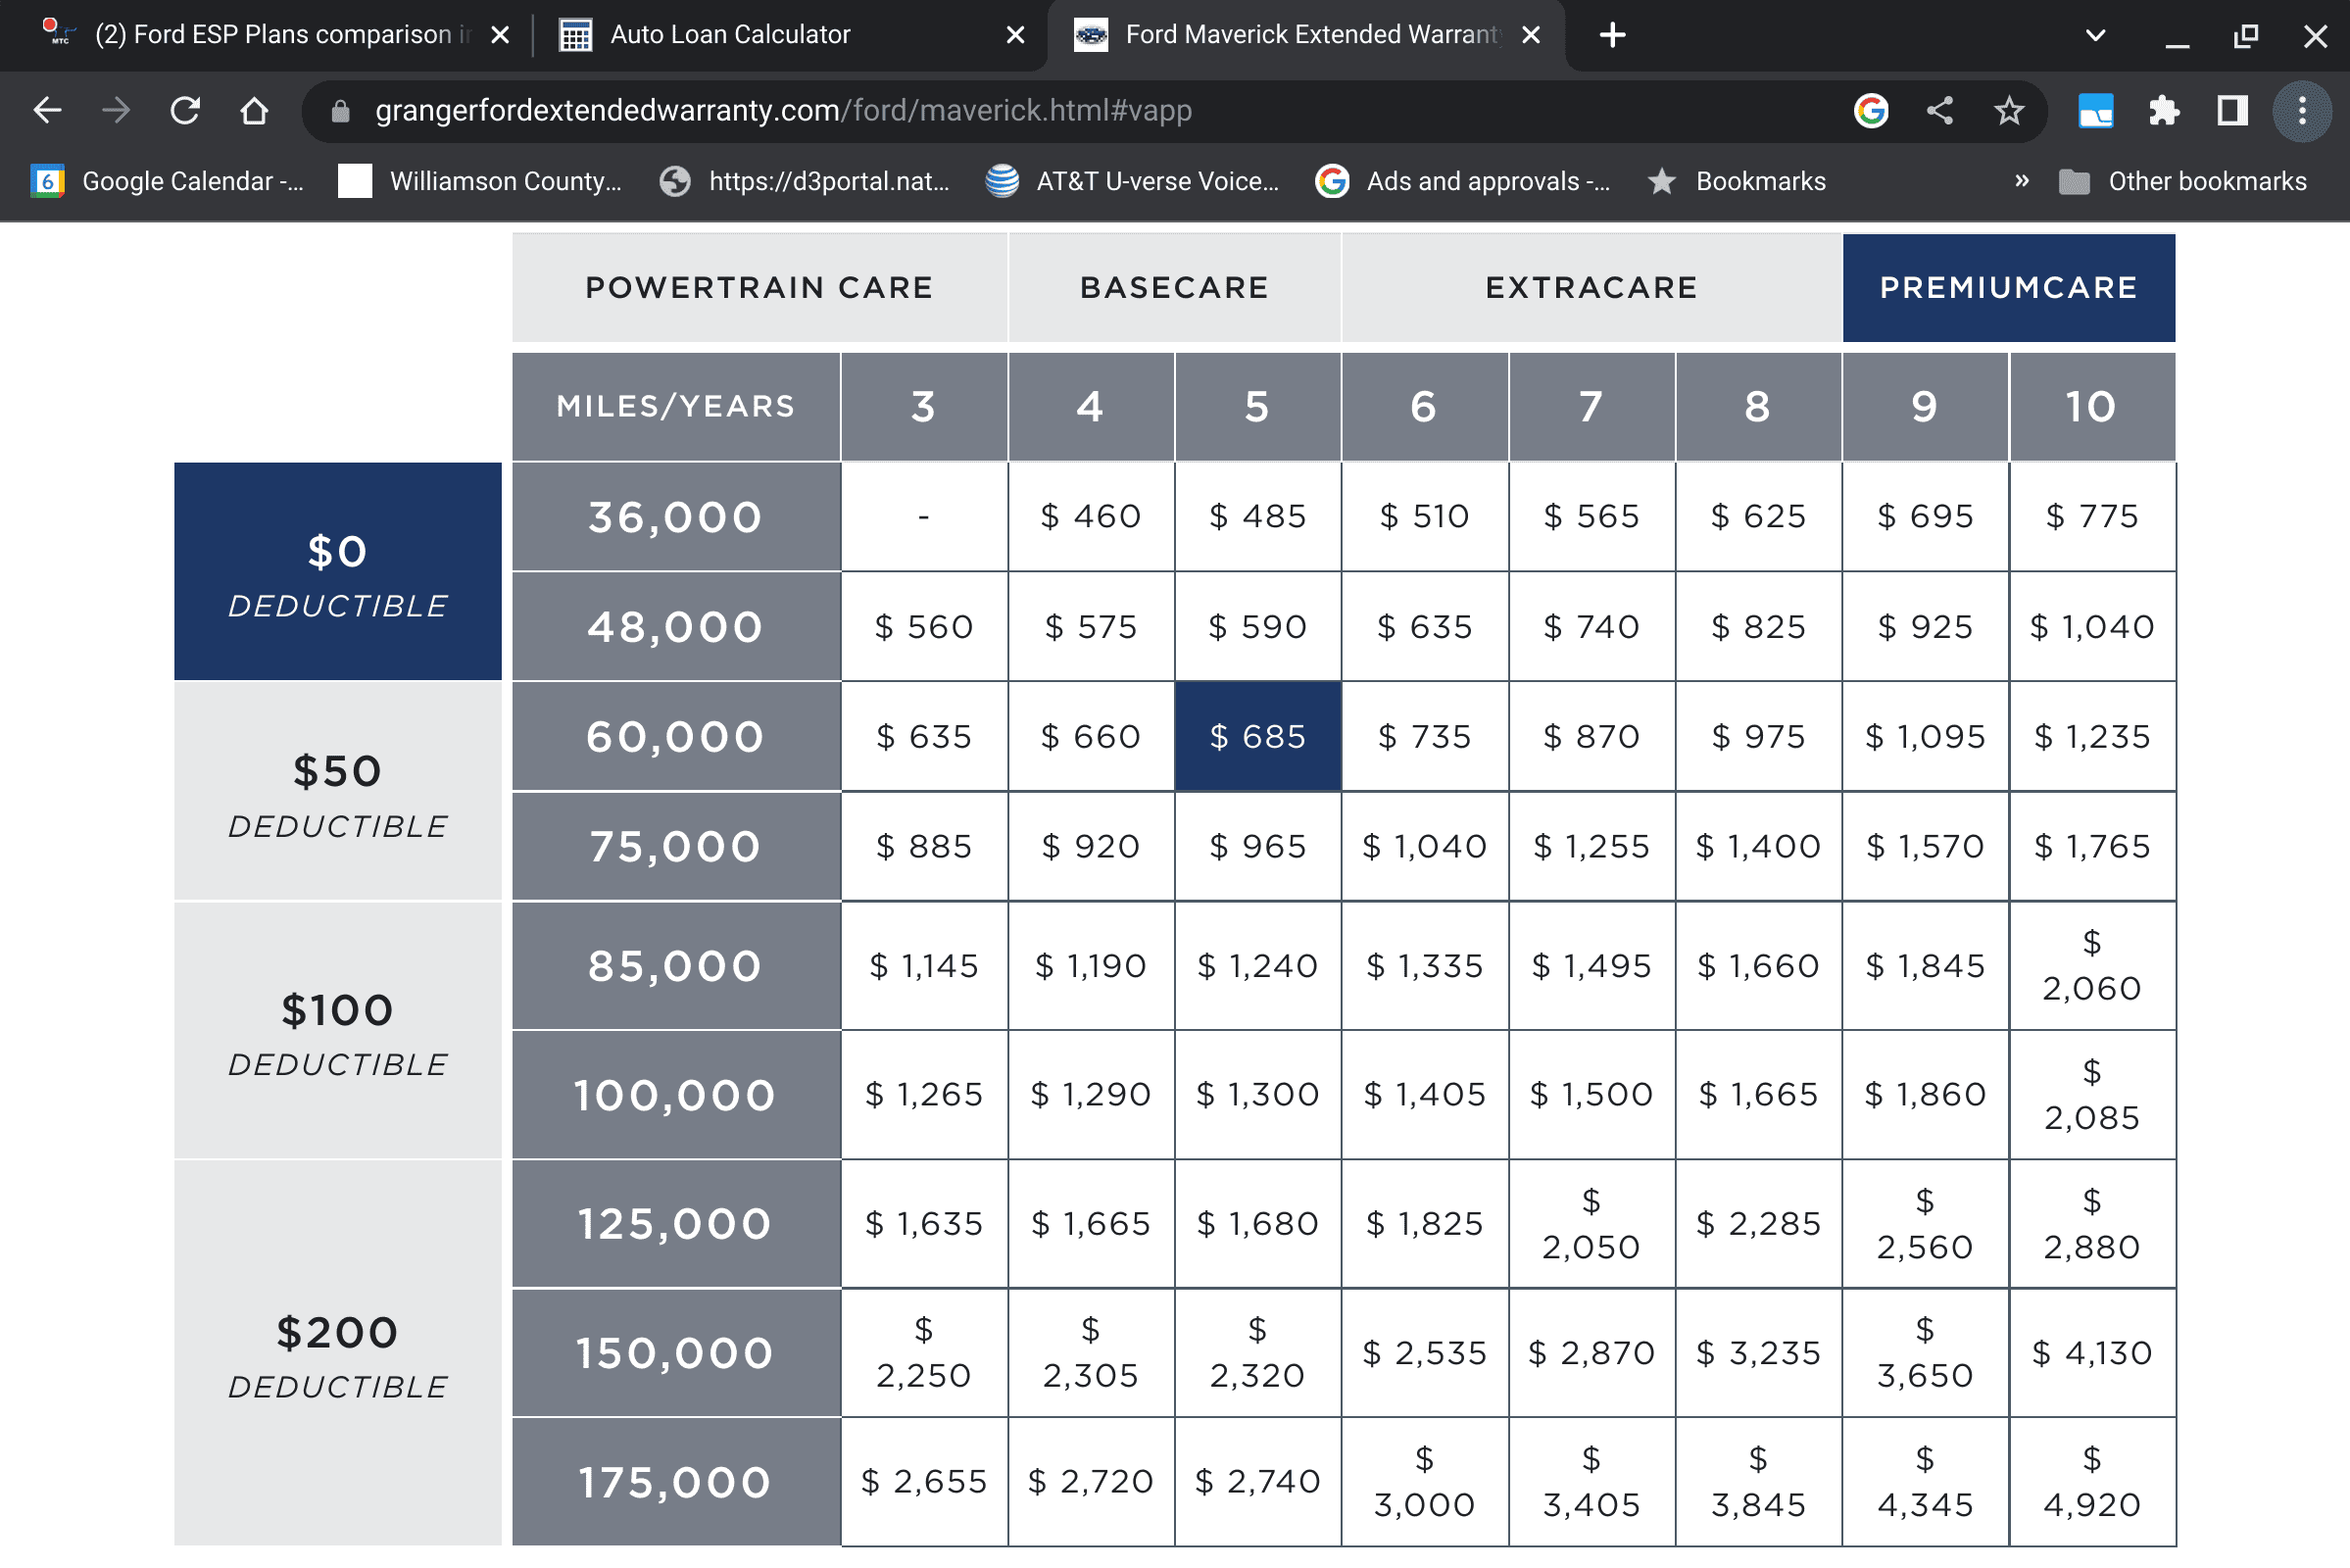Image resolution: width=2350 pixels, height=1568 pixels.
Task: Select the highlighted $ 685 price cell
Action: coord(1257,737)
